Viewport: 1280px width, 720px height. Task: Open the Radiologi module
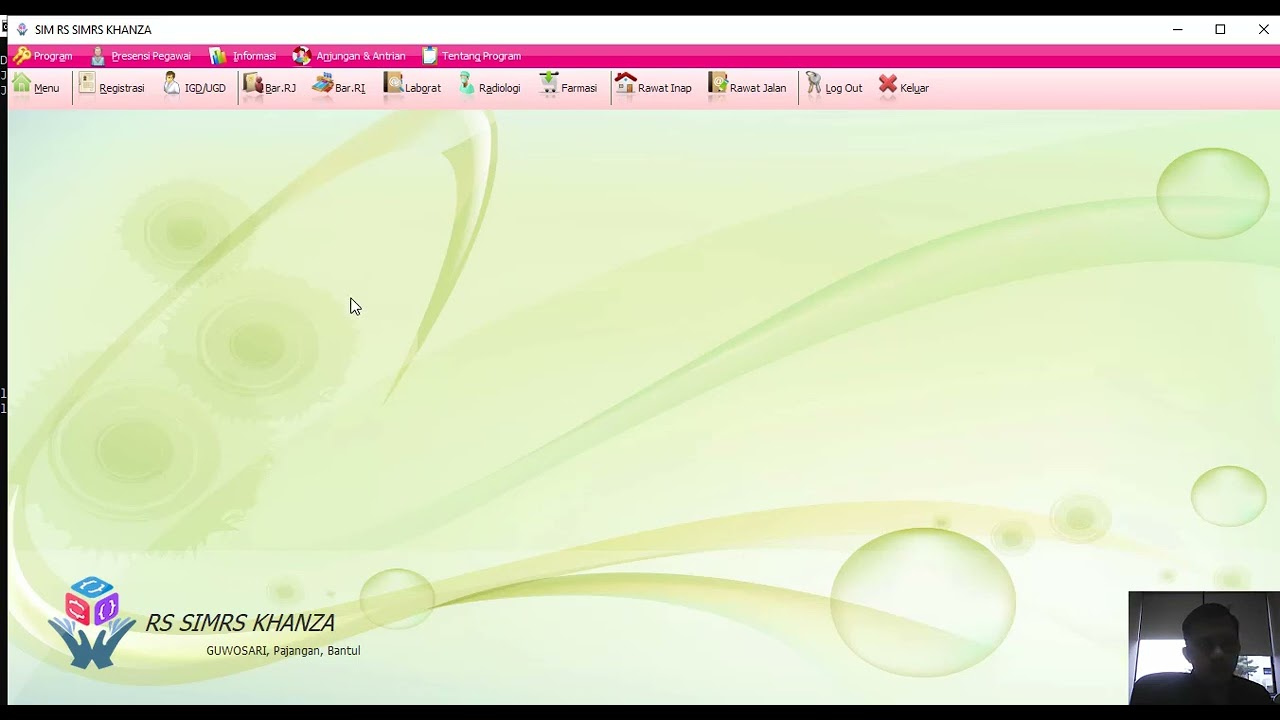tap(467, 86)
